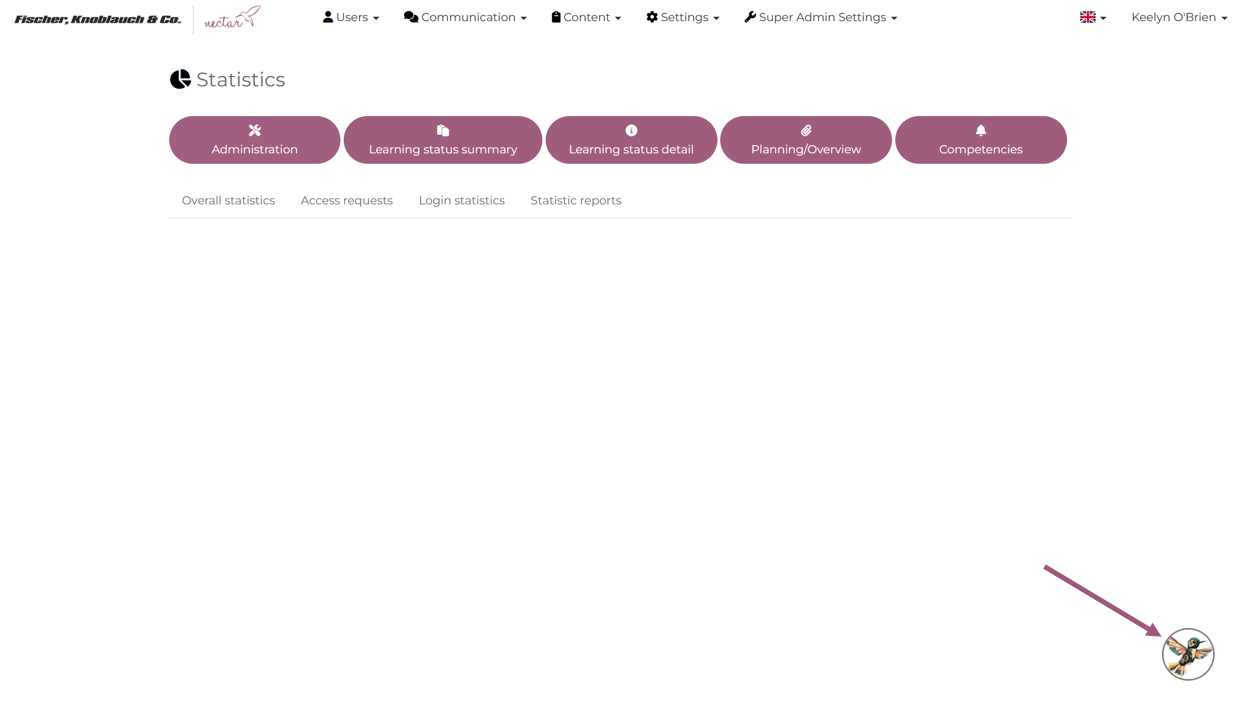The height and width of the screenshot is (701, 1245).
Task: Click the Learning status summary documents icon
Action: tap(443, 130)
